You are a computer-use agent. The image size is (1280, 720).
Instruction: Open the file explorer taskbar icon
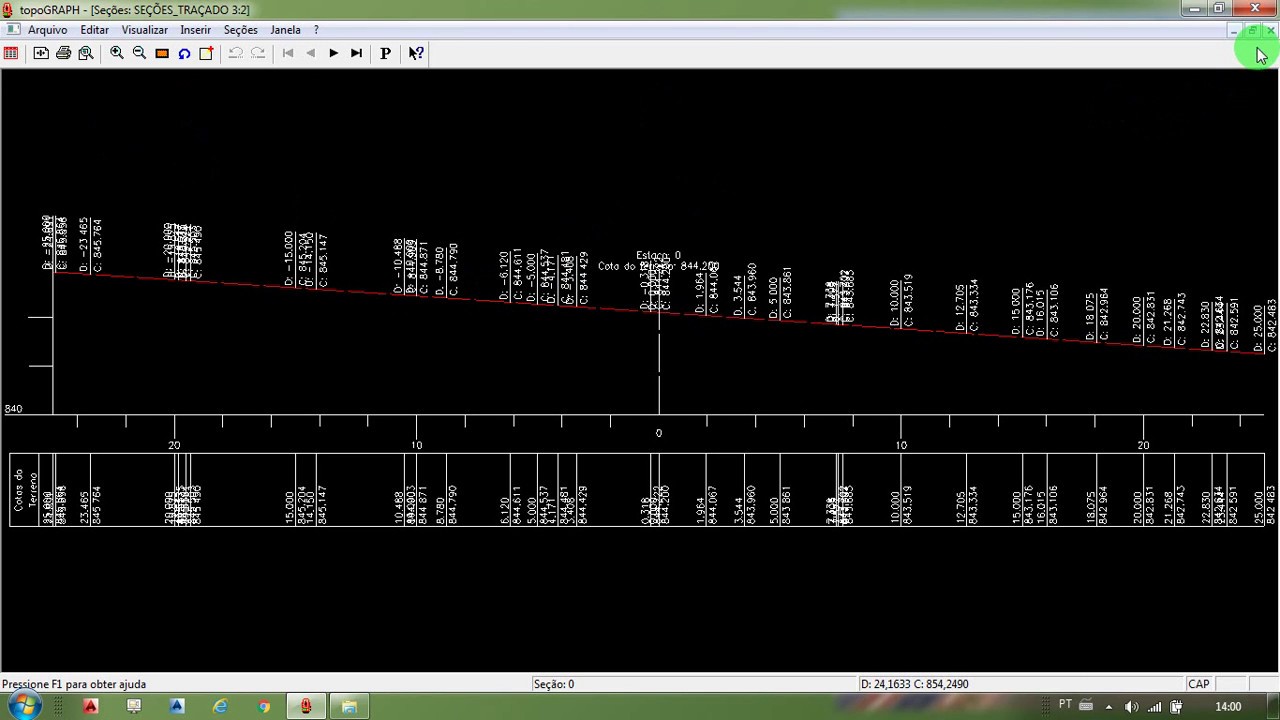click(x=349, y=707)
